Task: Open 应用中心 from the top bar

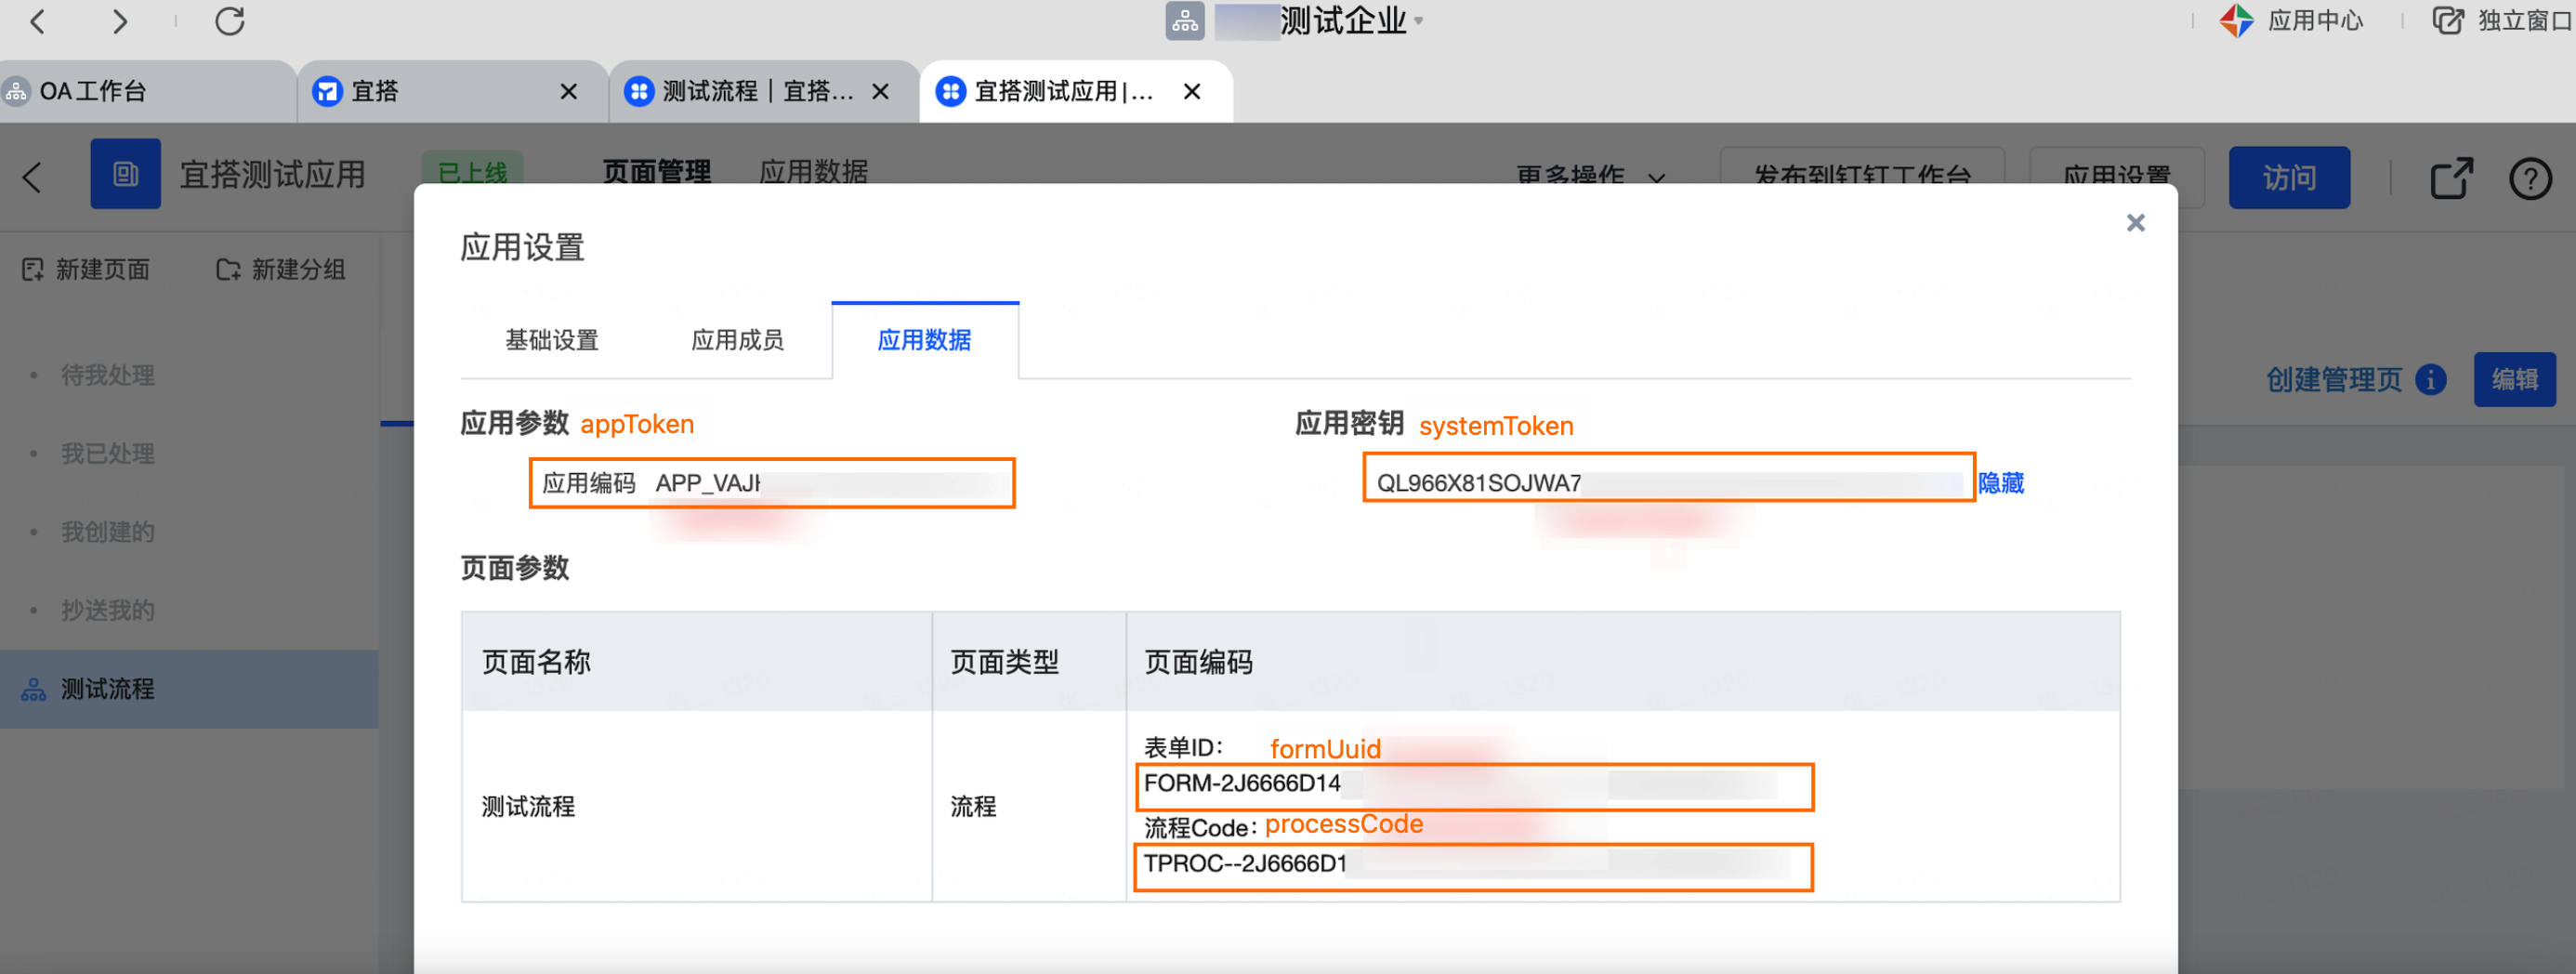Action: click(2291, 21)
